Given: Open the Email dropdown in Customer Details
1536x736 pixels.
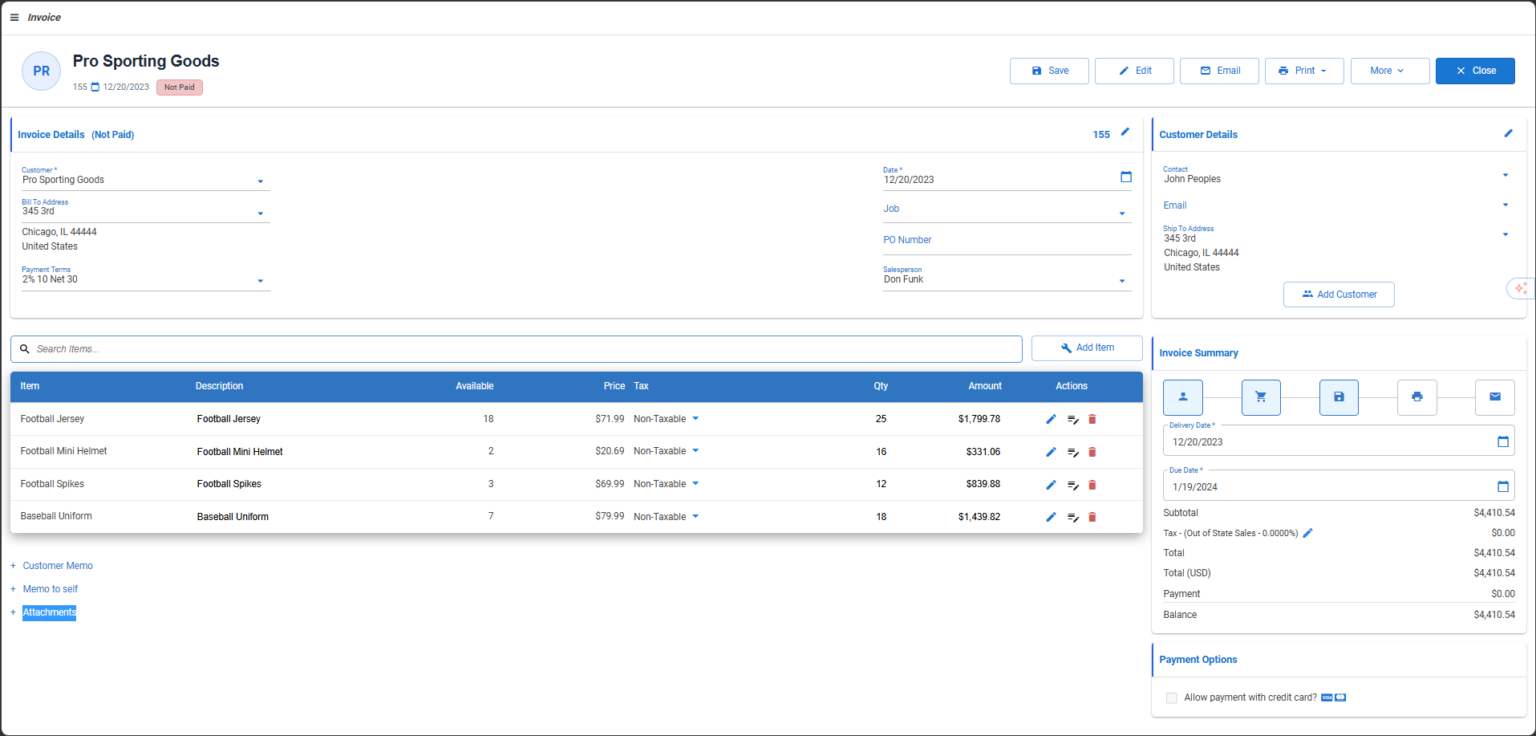Looking at the screenshot, I should 1505,205.
